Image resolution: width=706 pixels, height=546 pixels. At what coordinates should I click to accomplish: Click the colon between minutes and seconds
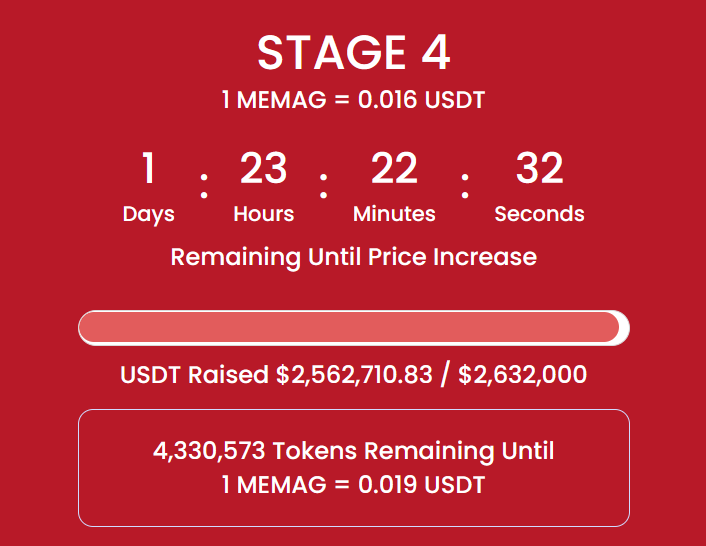(465, 186)
